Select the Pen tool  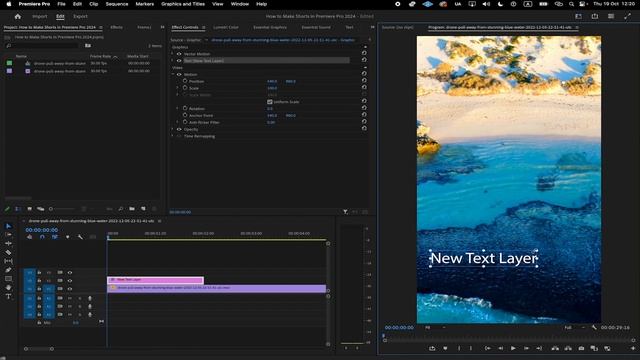pos(8,270)
